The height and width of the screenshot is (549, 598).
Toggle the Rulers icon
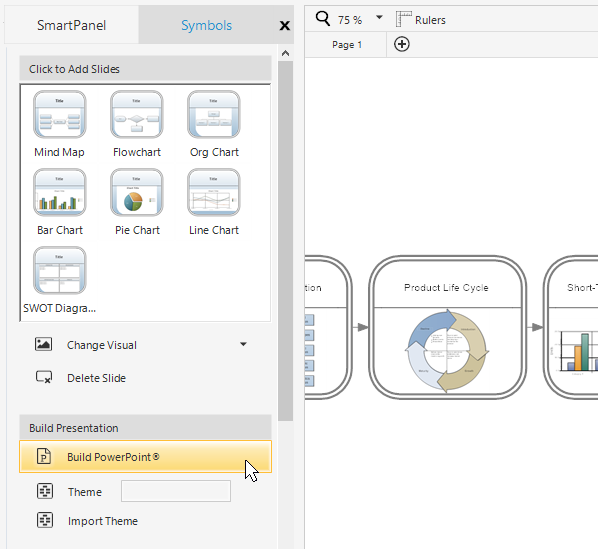(x=403, y=19)
